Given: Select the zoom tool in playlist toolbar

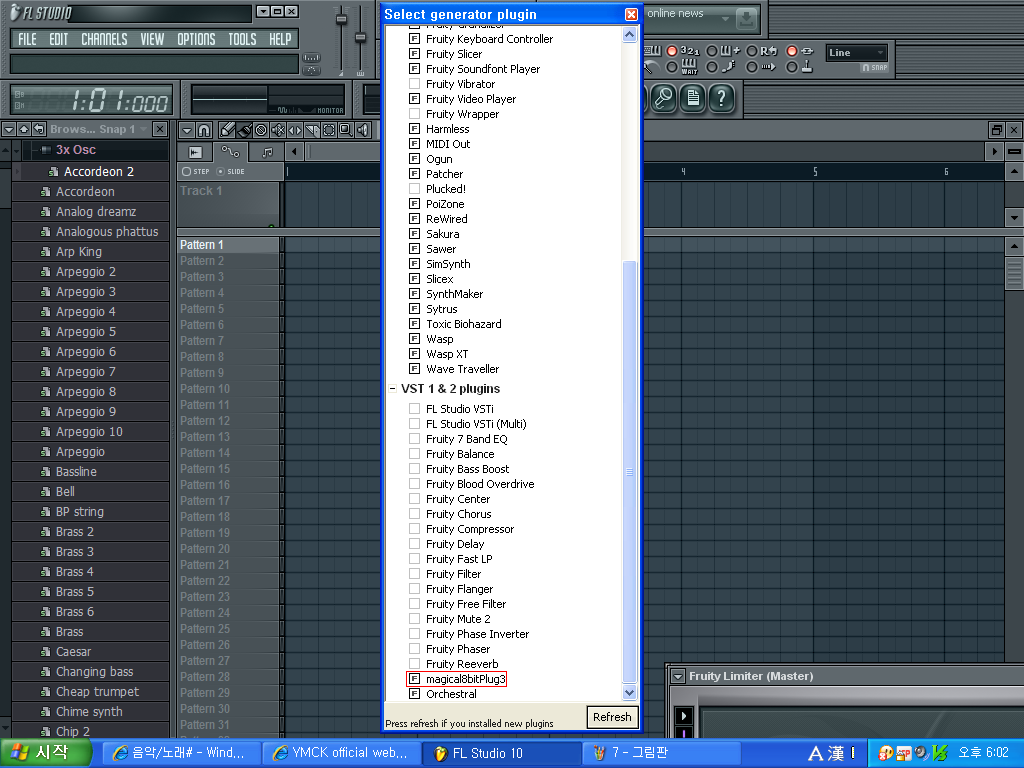Looking at the screenshot, I should coord(345,130).
